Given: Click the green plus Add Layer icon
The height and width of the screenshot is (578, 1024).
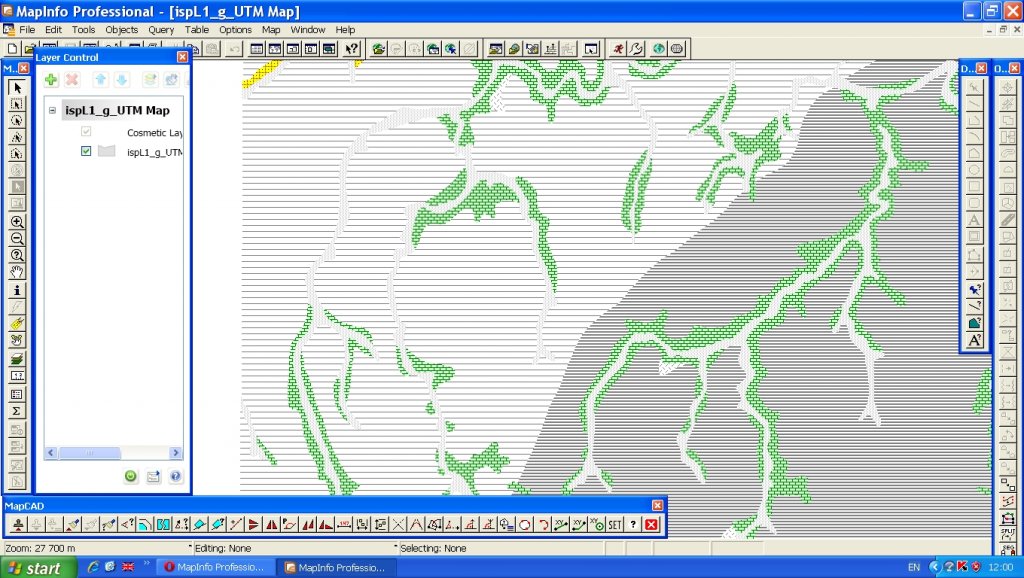Looking at the screenshot, I should [51, 80].
